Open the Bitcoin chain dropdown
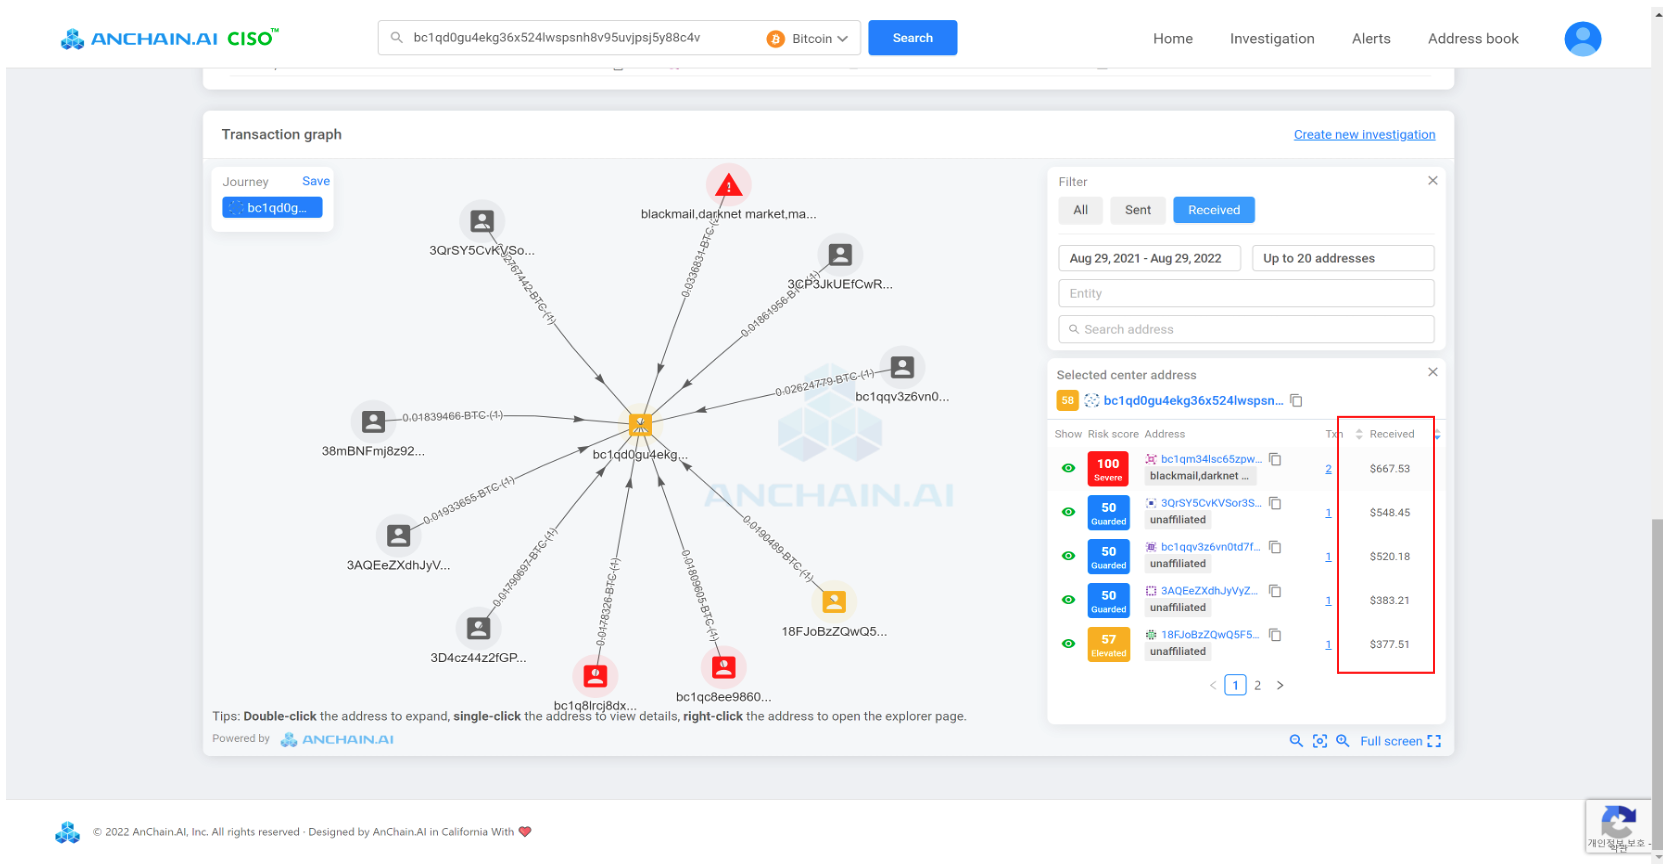 pos(808,38)
